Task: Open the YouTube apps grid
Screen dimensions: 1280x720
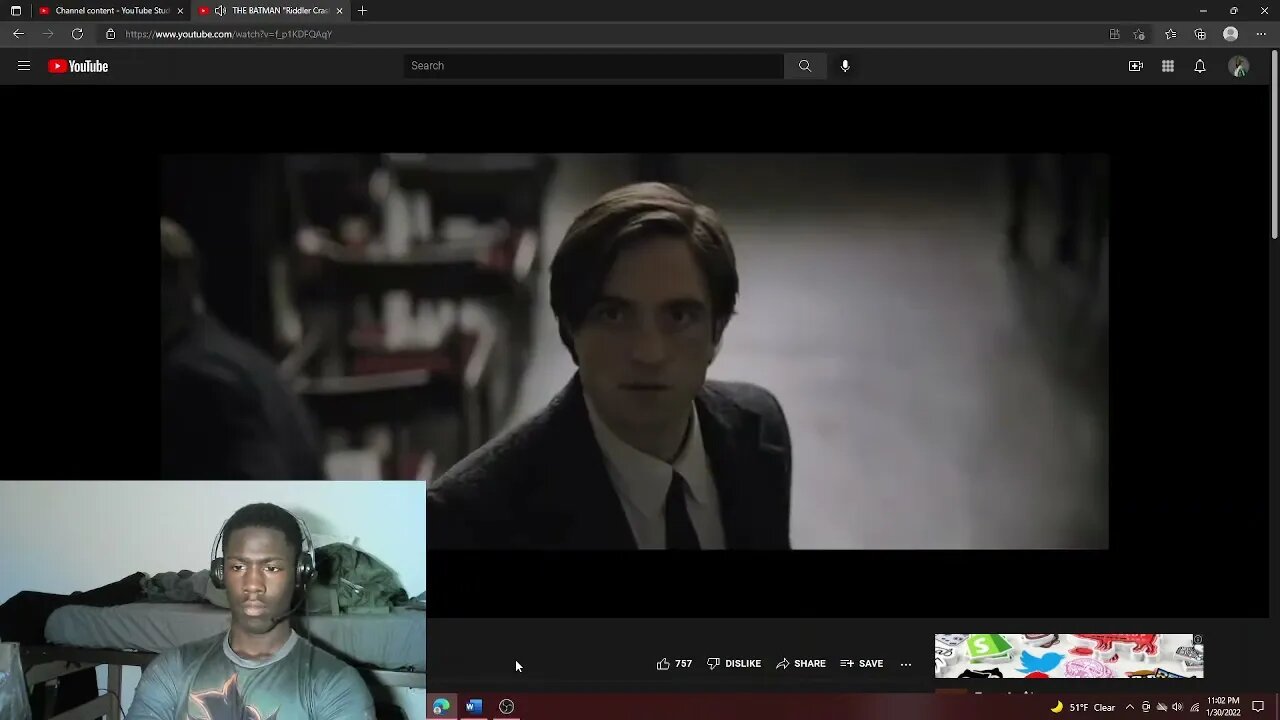Action: tap(1167, 66)
